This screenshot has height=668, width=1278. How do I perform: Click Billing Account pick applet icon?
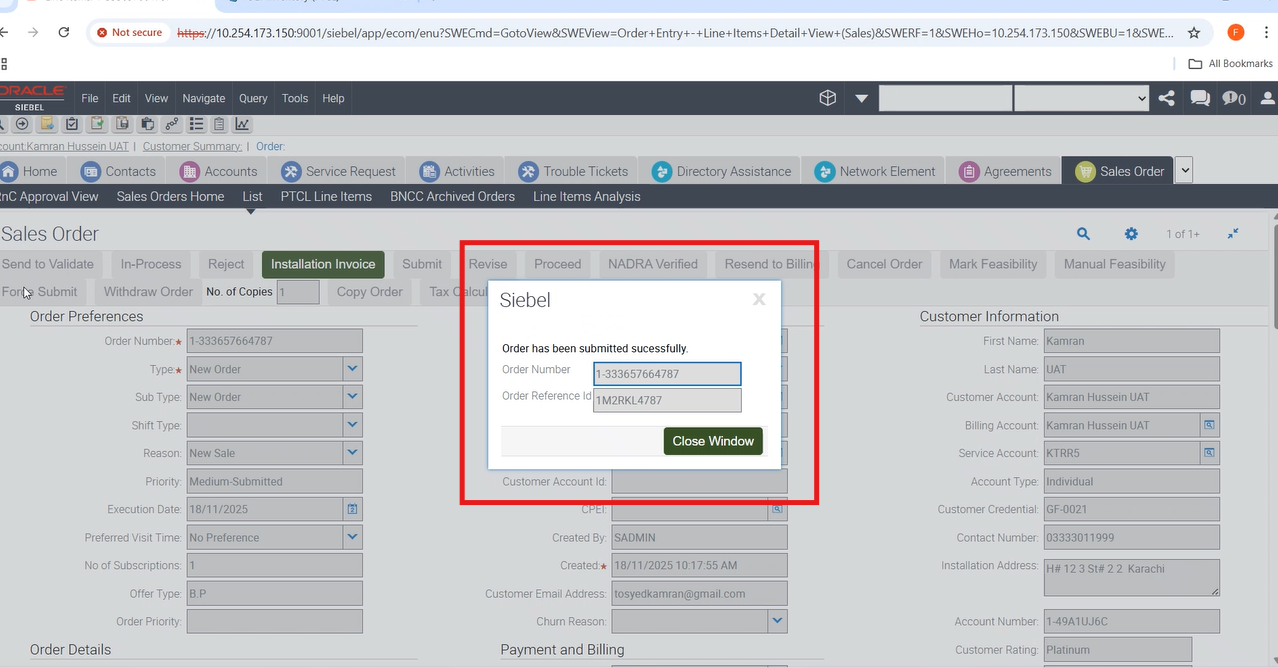1209,425
